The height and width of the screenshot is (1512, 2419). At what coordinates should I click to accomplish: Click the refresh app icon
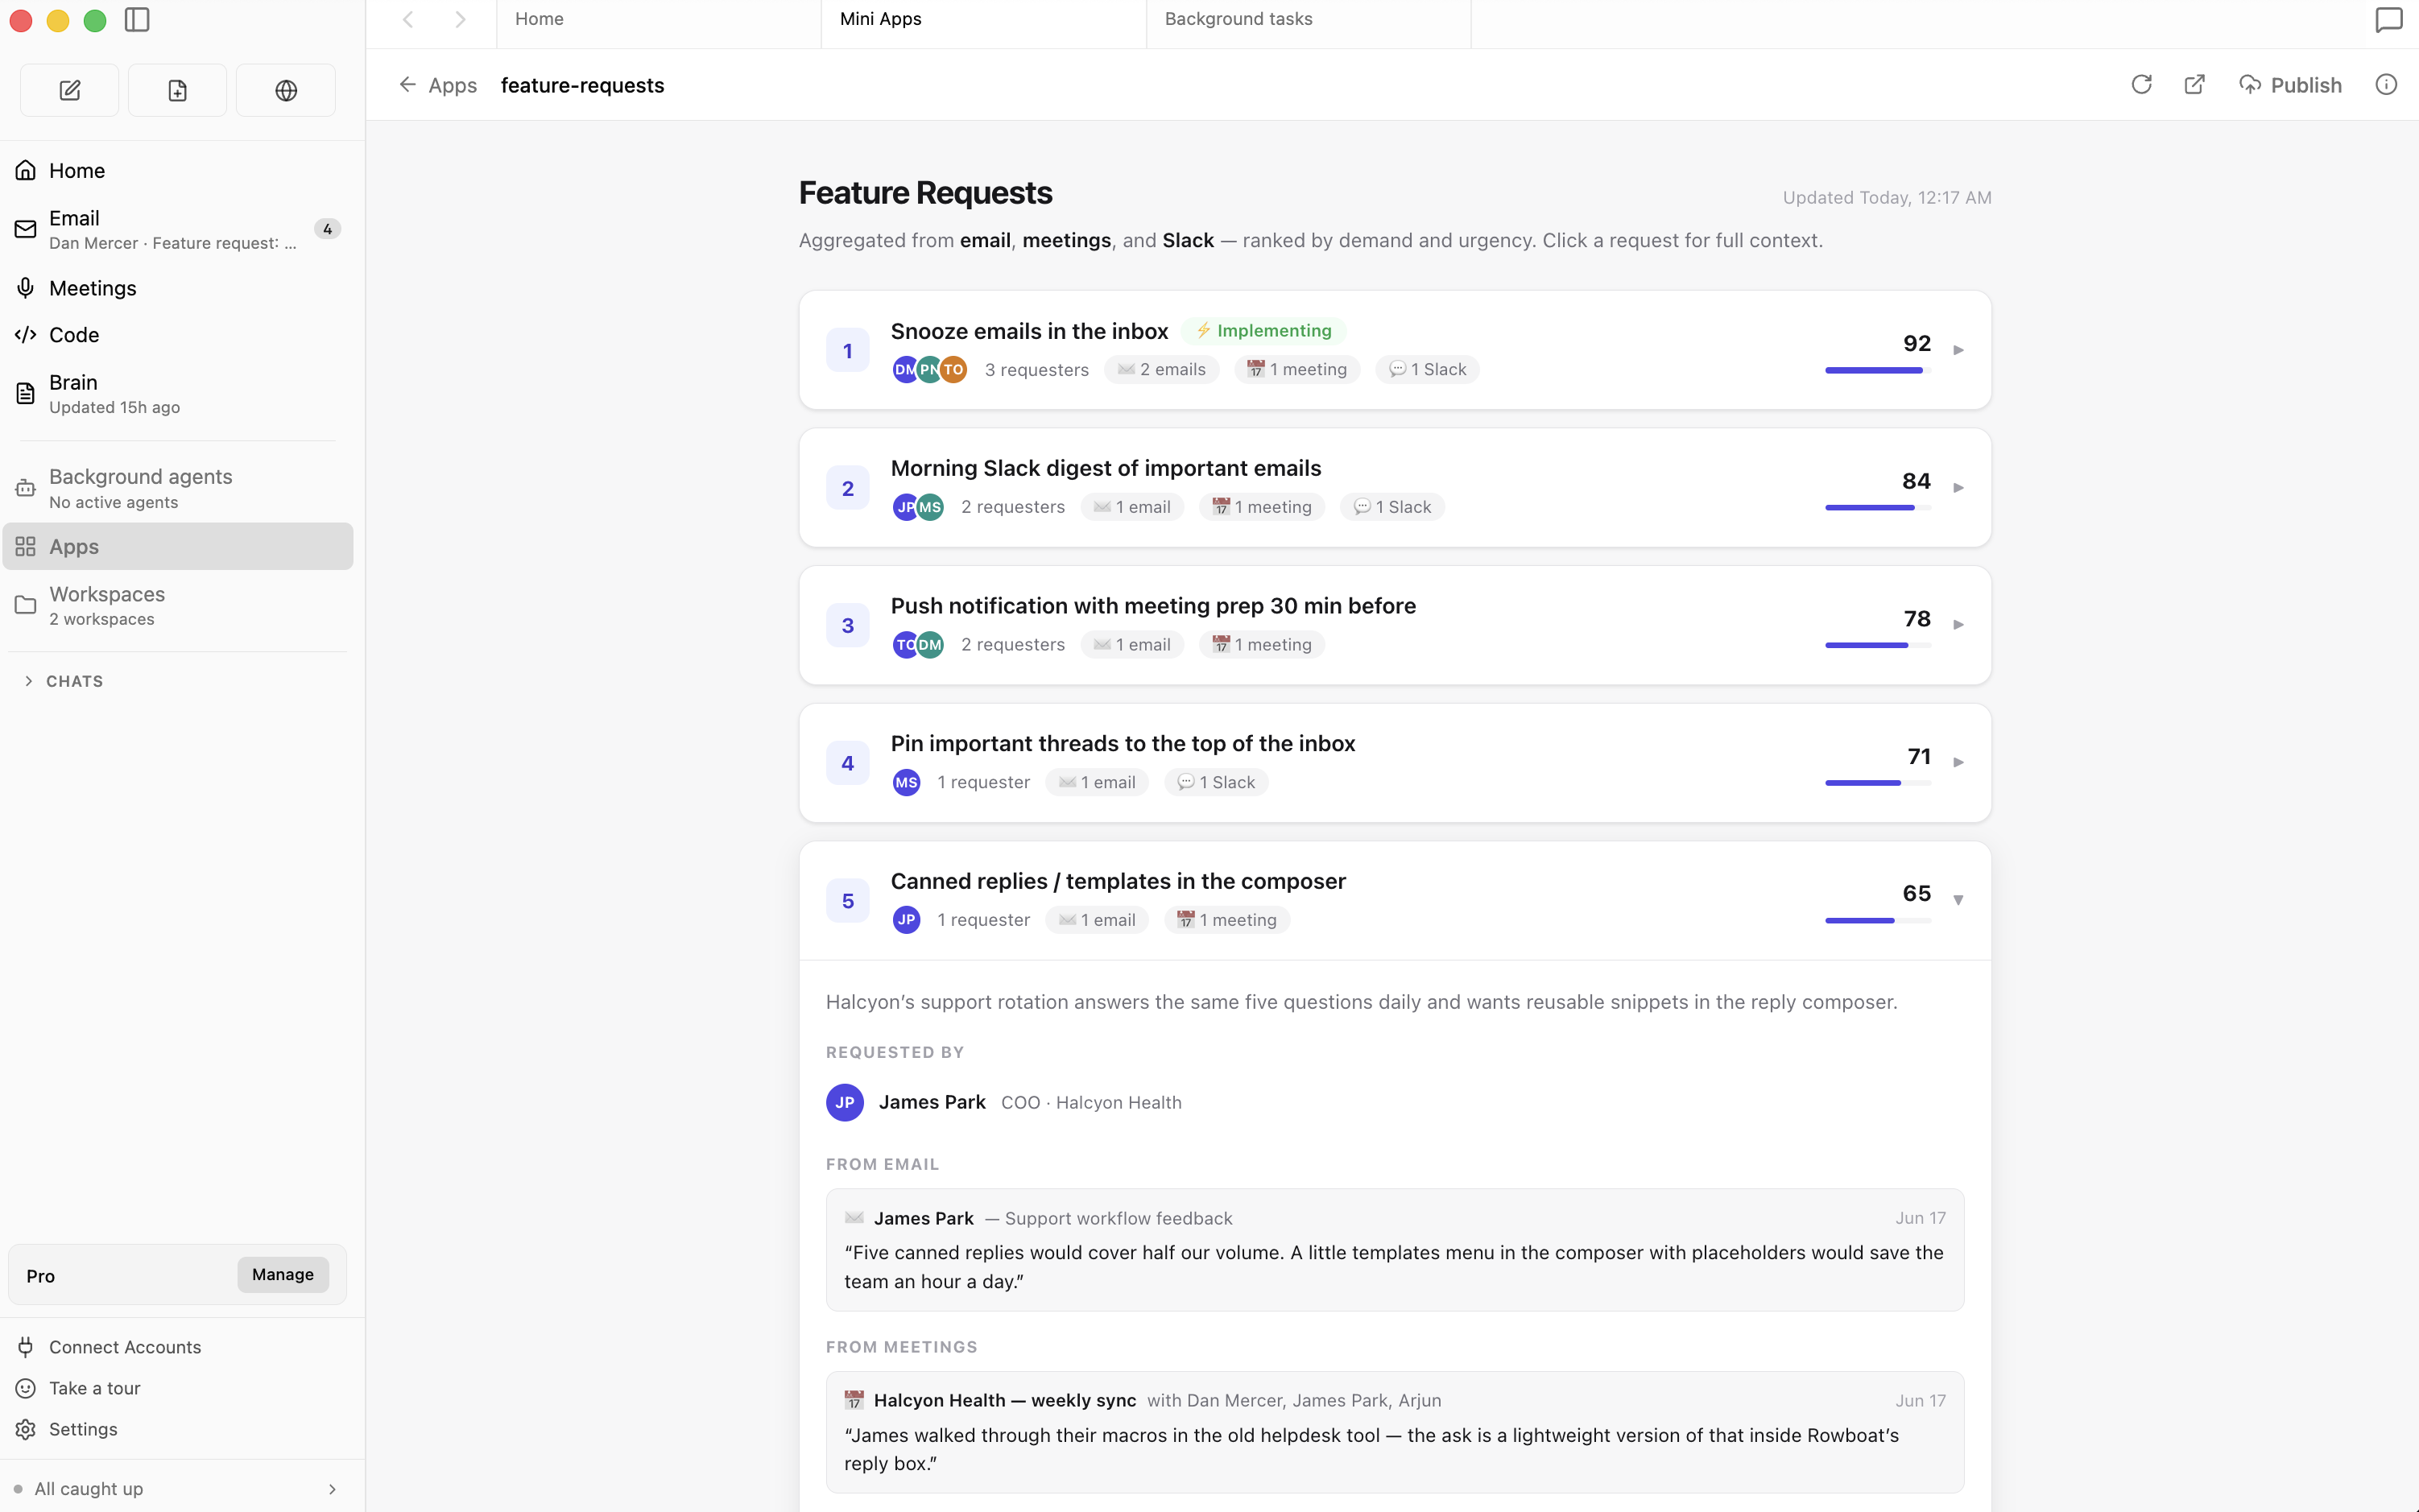coord(2141,85)
